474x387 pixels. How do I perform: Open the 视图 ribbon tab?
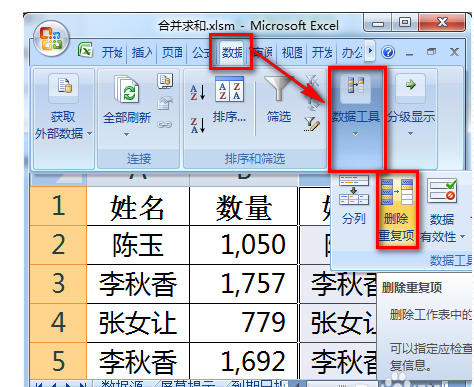click(x=292, y=52)
